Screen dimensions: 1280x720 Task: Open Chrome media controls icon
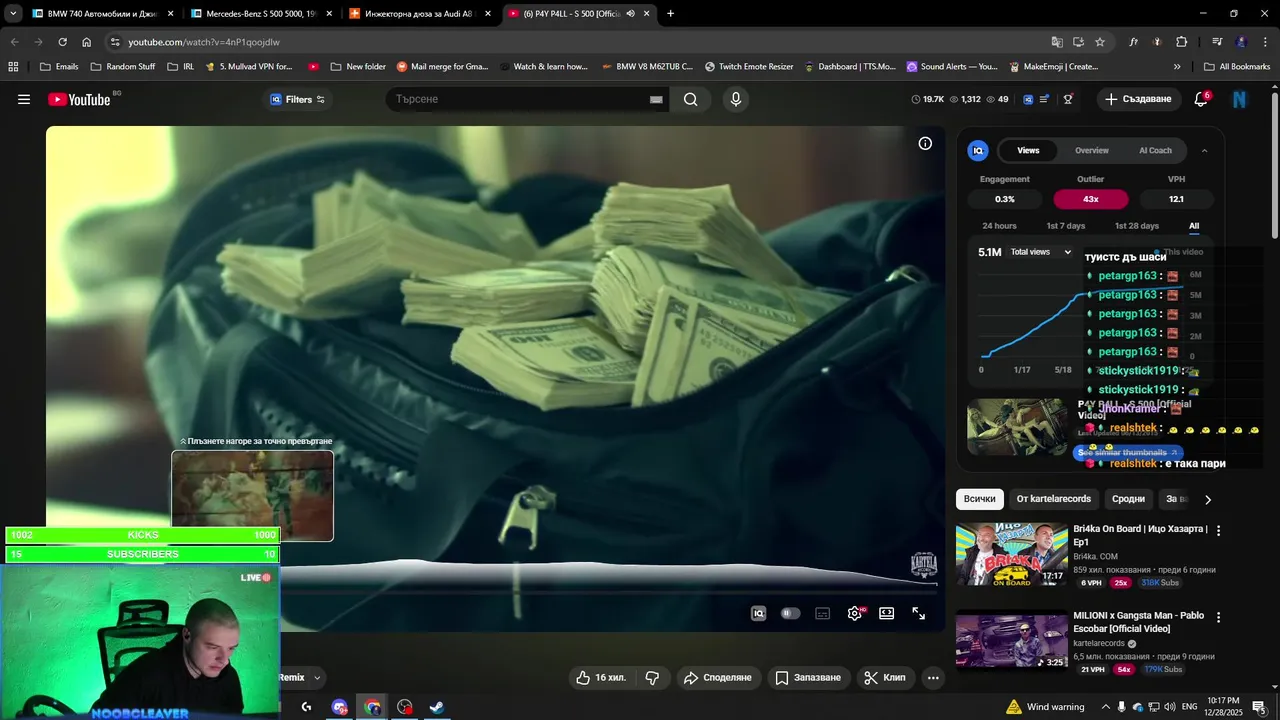(x=1217, y=42)
